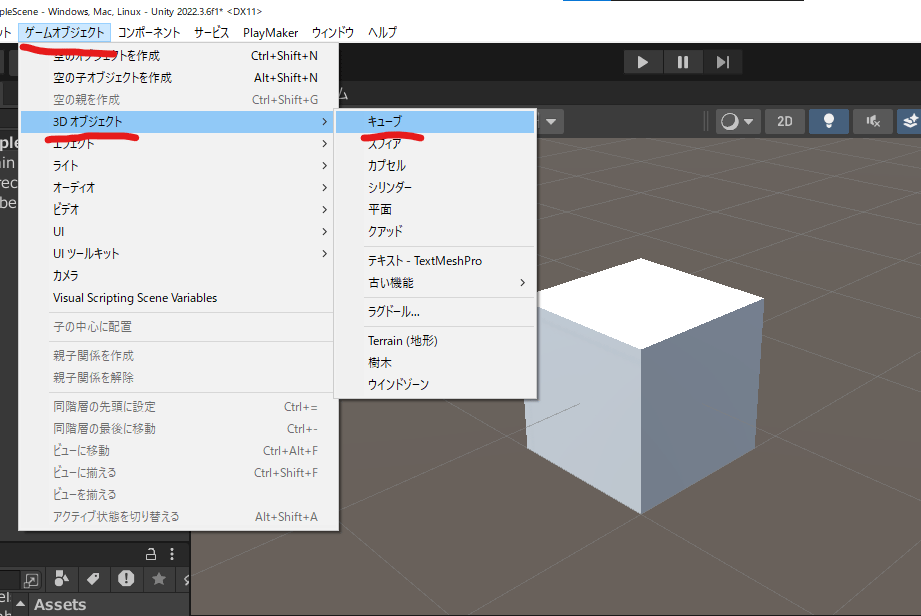Choose テキスト - TextMeshPro
921x616 pixels.
(x=435, y=261)
